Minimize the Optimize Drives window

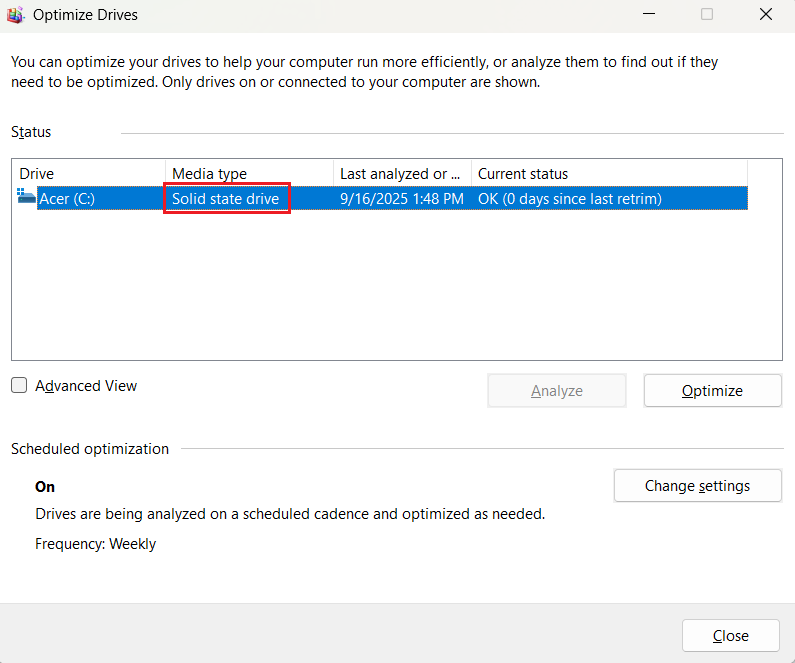[649, 14]
